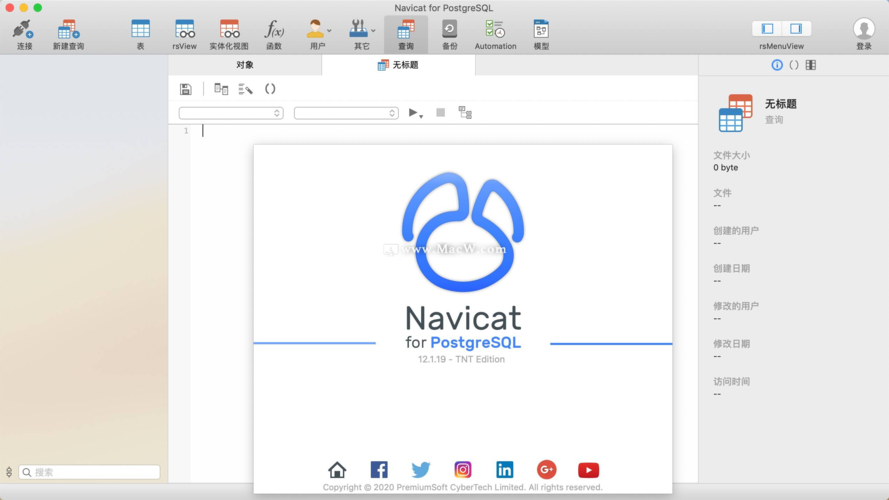Select the 查询 query toolbar icon
The image size is (889, 500).
[x=405, y=29]
